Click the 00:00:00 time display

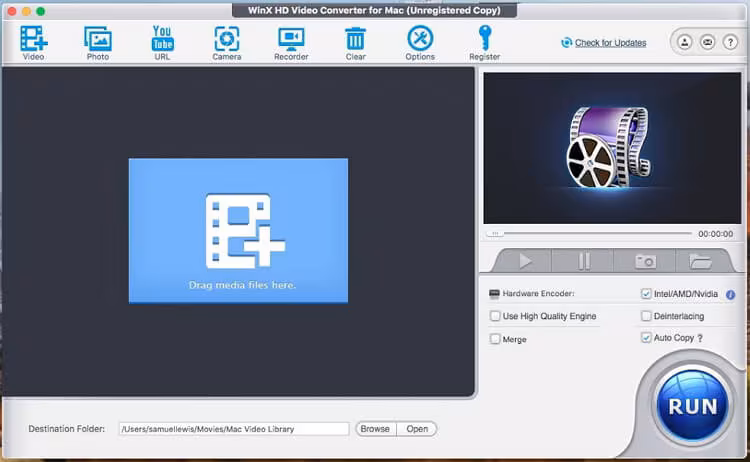[715, 234]
